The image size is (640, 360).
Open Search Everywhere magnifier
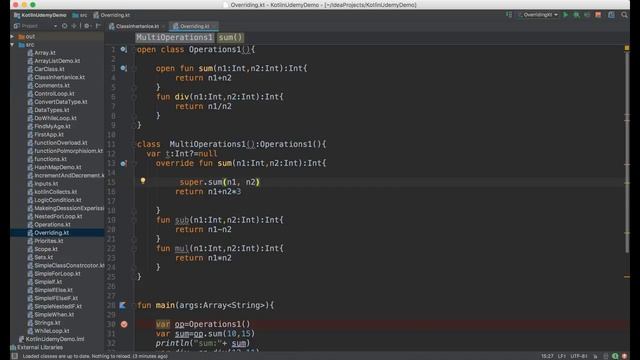click(624, 15)
